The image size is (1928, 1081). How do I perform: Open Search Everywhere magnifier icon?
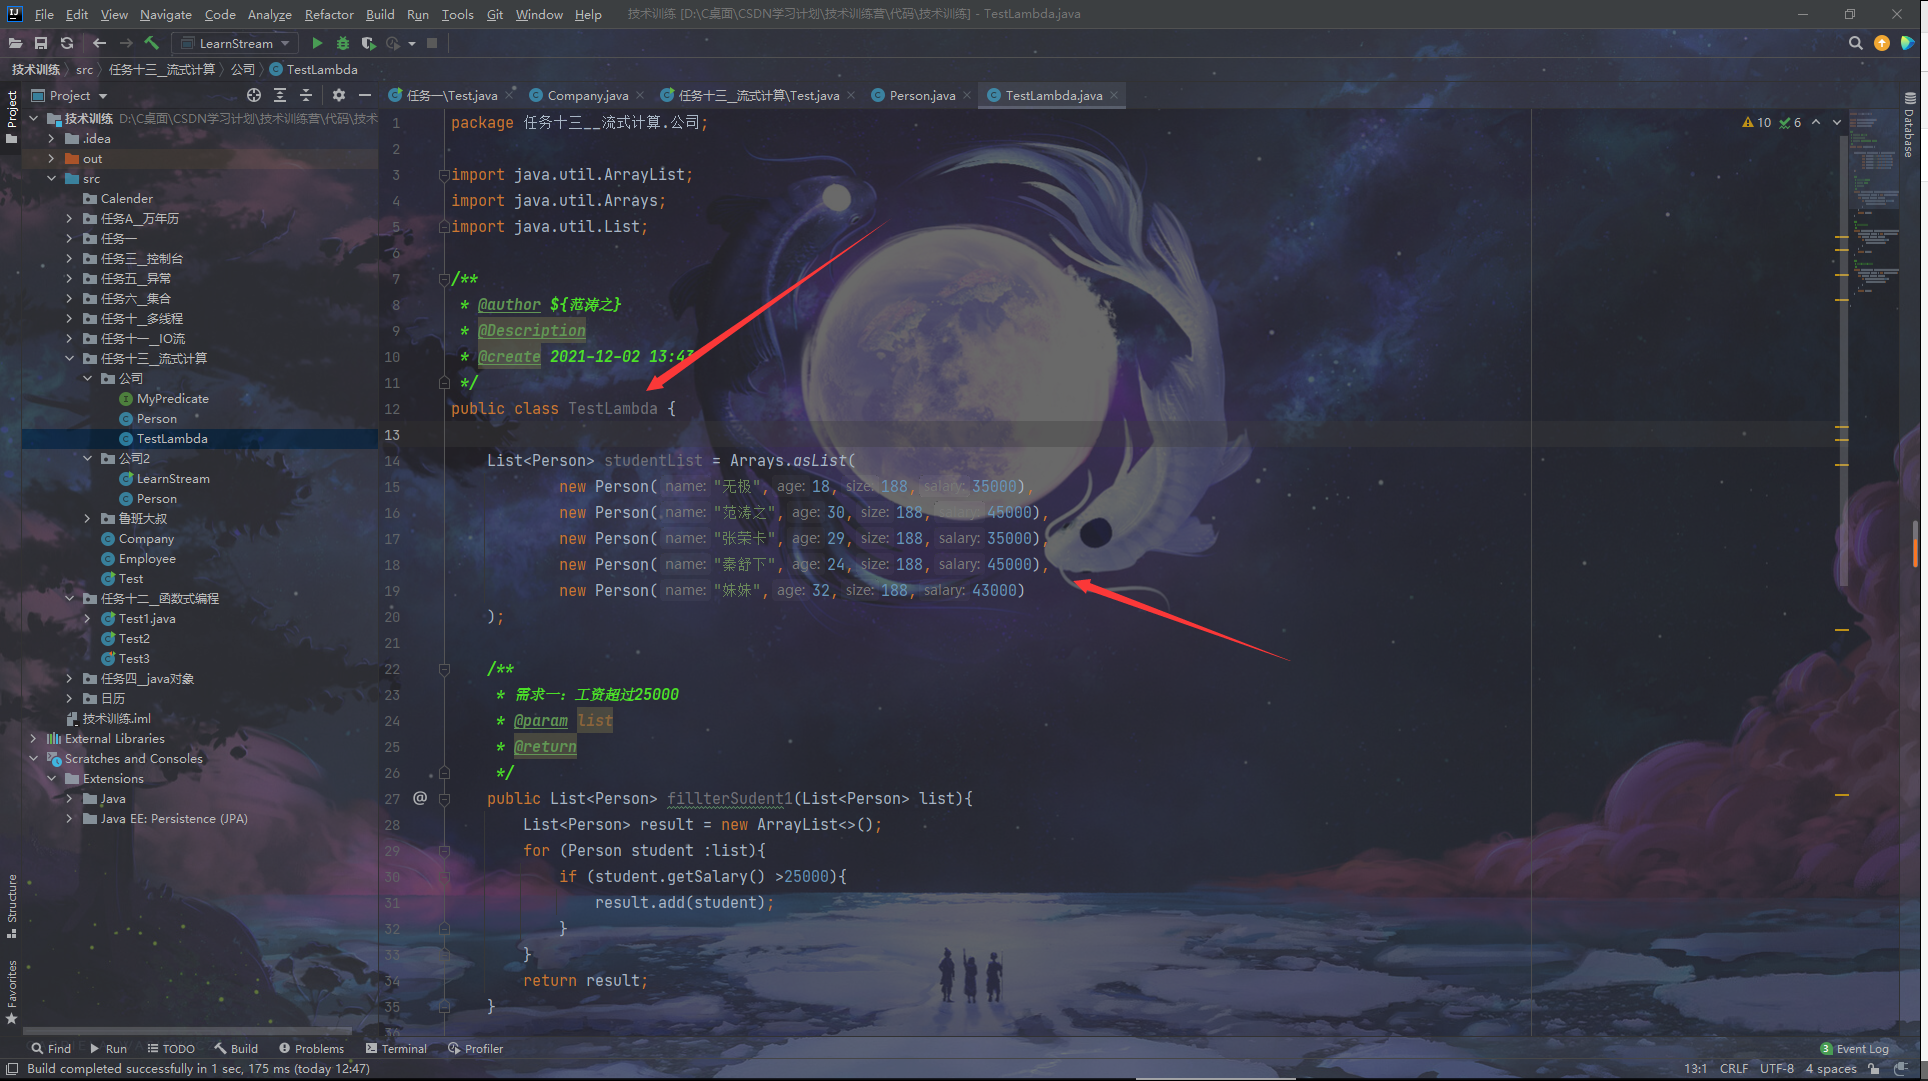tap(1855, 43)
